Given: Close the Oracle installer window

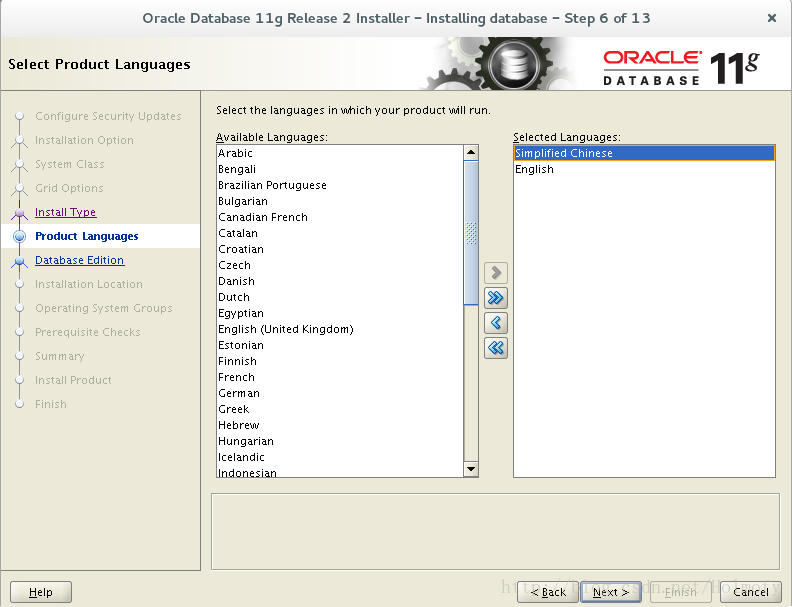Looking at the screenshot, I should pos(771,18).
